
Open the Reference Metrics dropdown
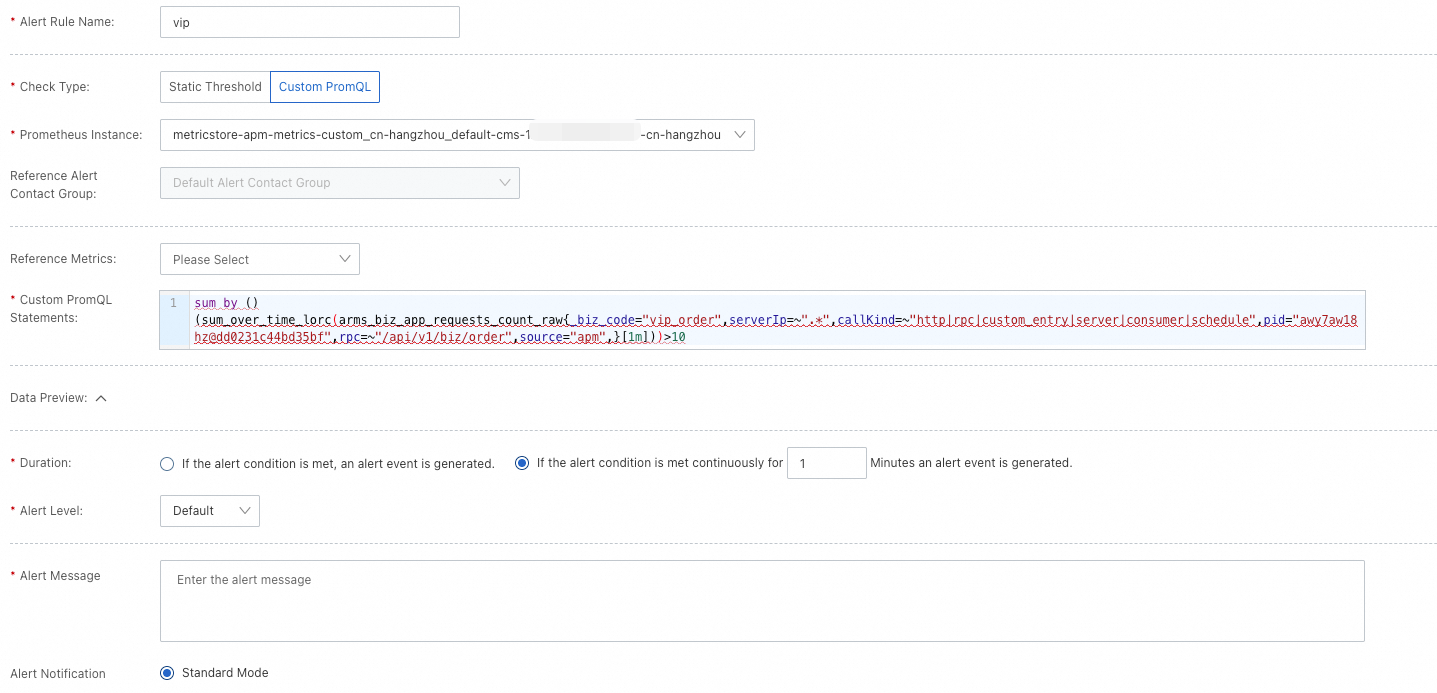point(259,259)
